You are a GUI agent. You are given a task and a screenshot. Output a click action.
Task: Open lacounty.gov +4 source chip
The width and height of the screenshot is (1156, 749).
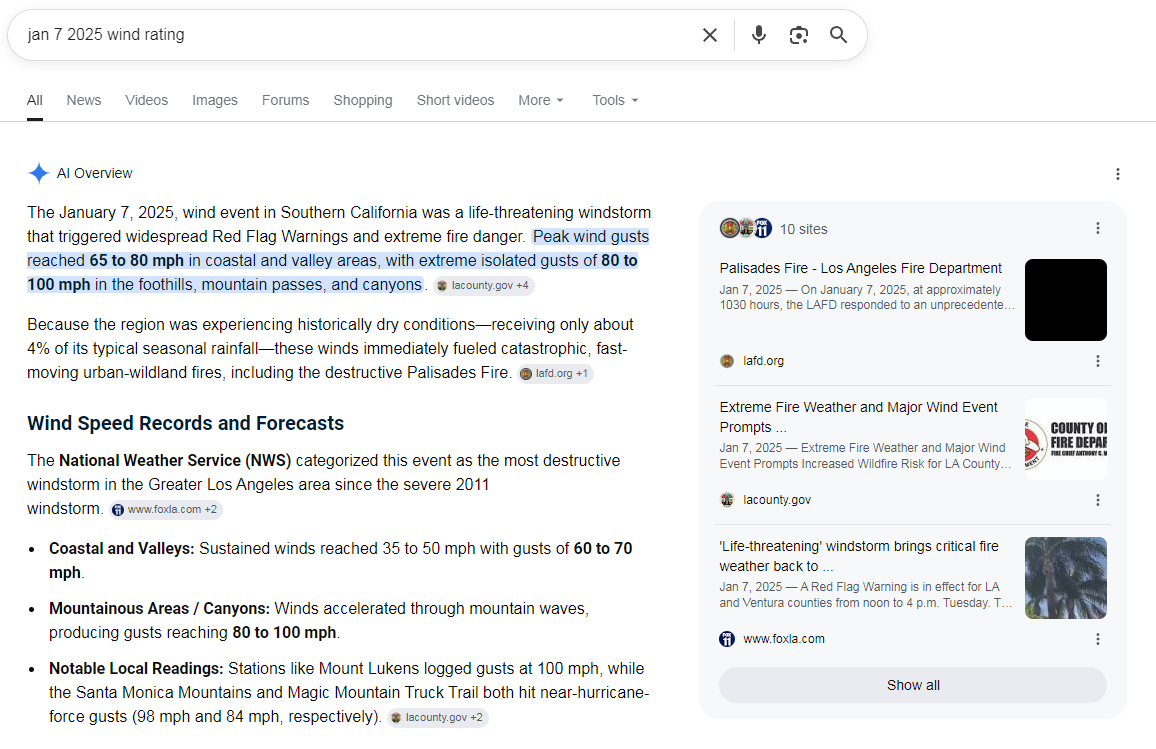[484, 285]
